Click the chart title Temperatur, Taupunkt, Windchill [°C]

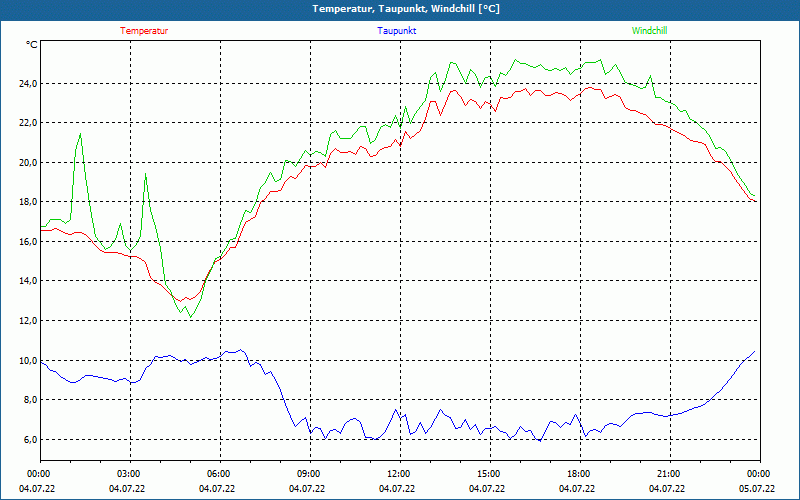406,9
